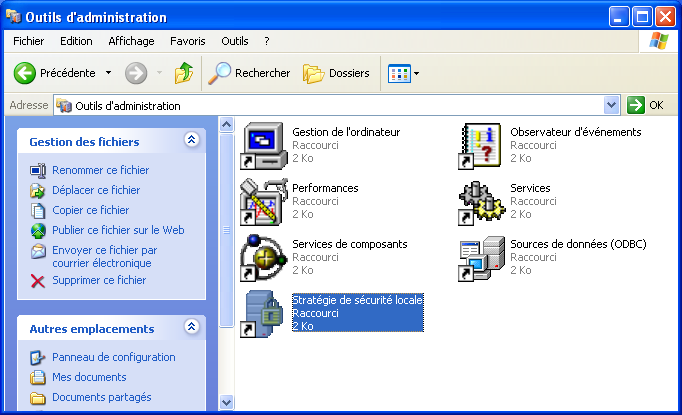Click the up-folder (Parent) toolbar icon
This screenshot has height=415, width=682.
(183, 73)
